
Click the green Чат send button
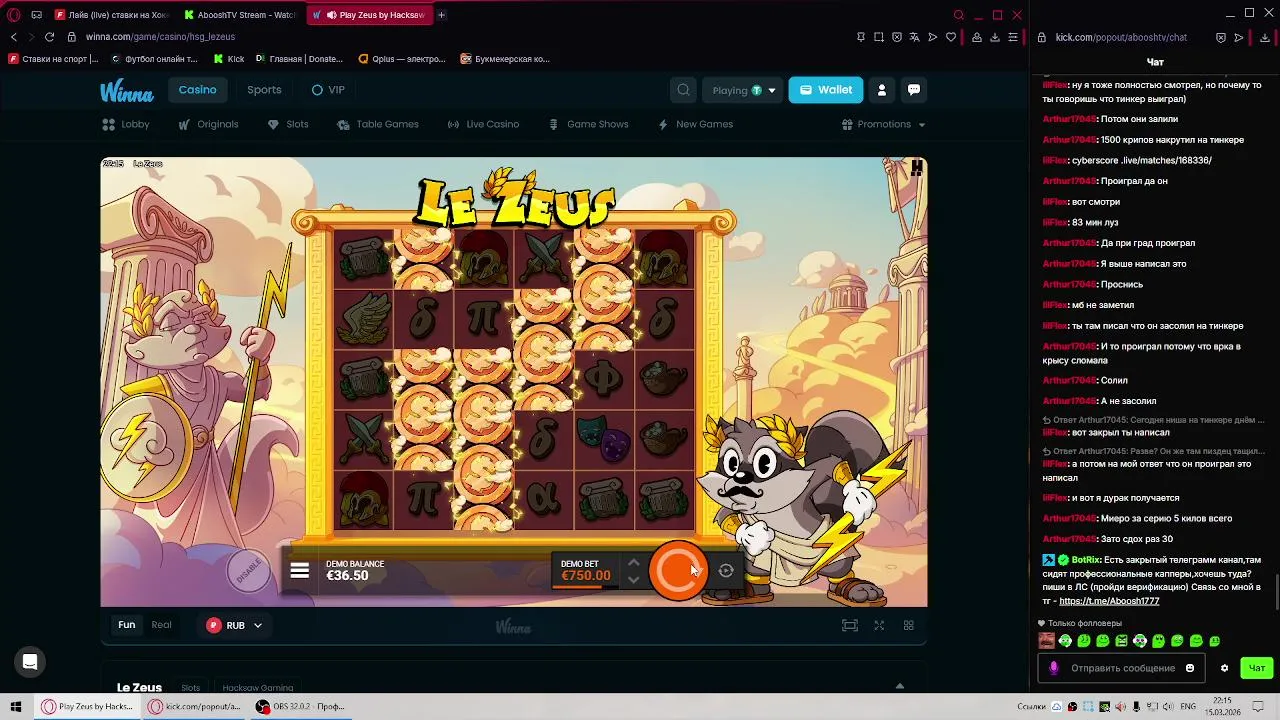pyautogui.click(x=1257, y=668)
